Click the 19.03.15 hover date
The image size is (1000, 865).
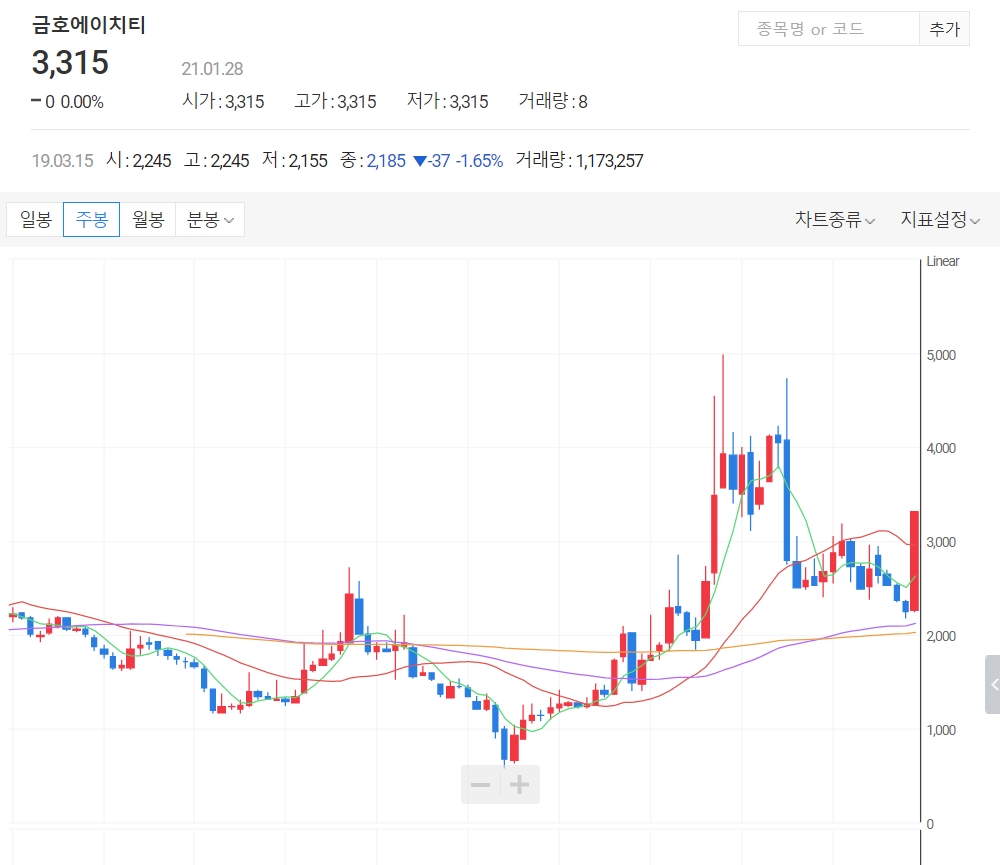click(62, 161)
